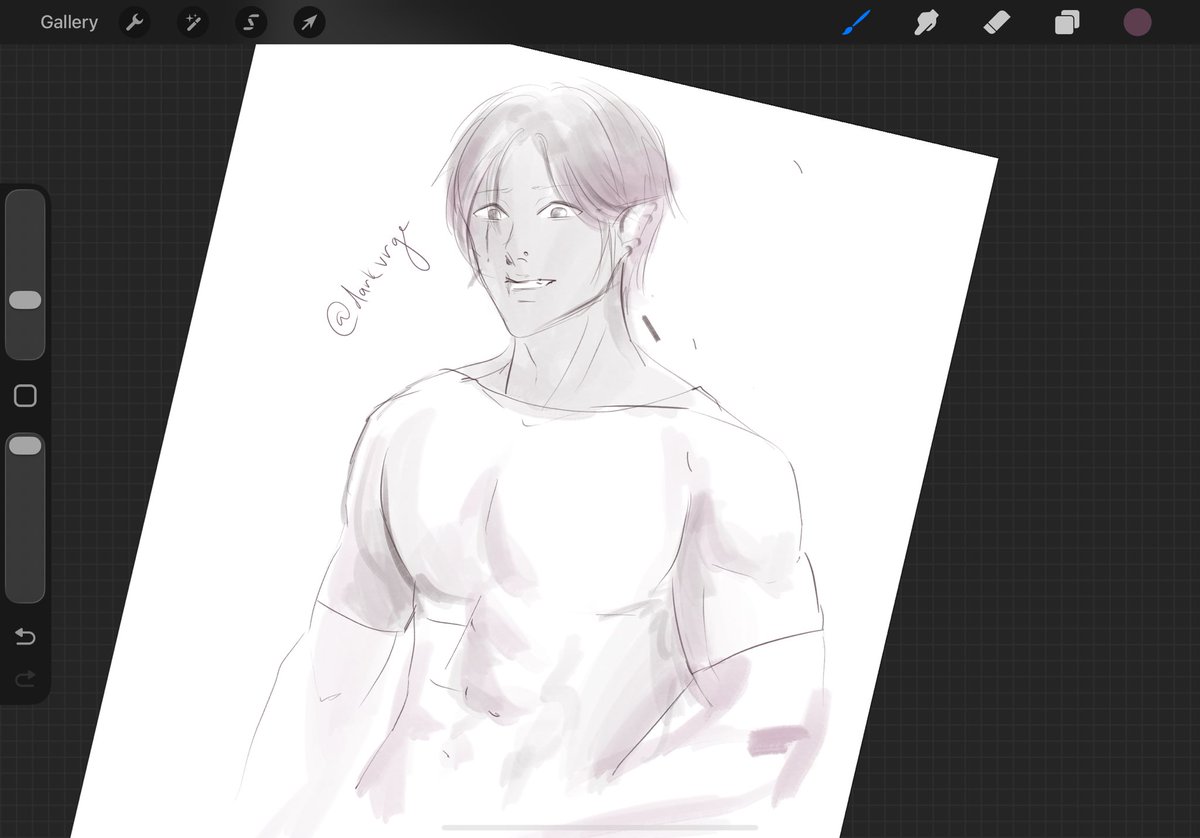Open the Adjustments magic wand menu
The width and height of the screenshot is (1200, 838).
tap(193, 22)
